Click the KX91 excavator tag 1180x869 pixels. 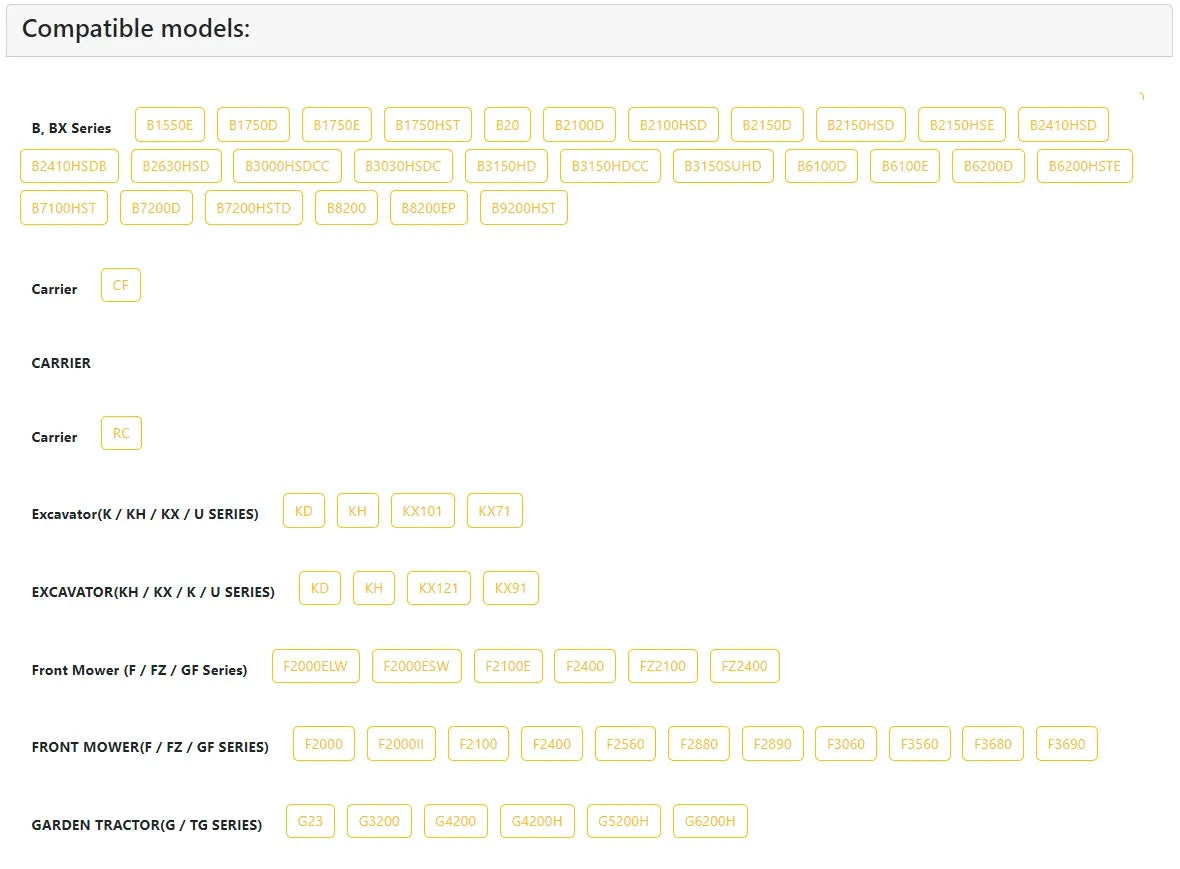pyautogui.click(x=510, y=588)
